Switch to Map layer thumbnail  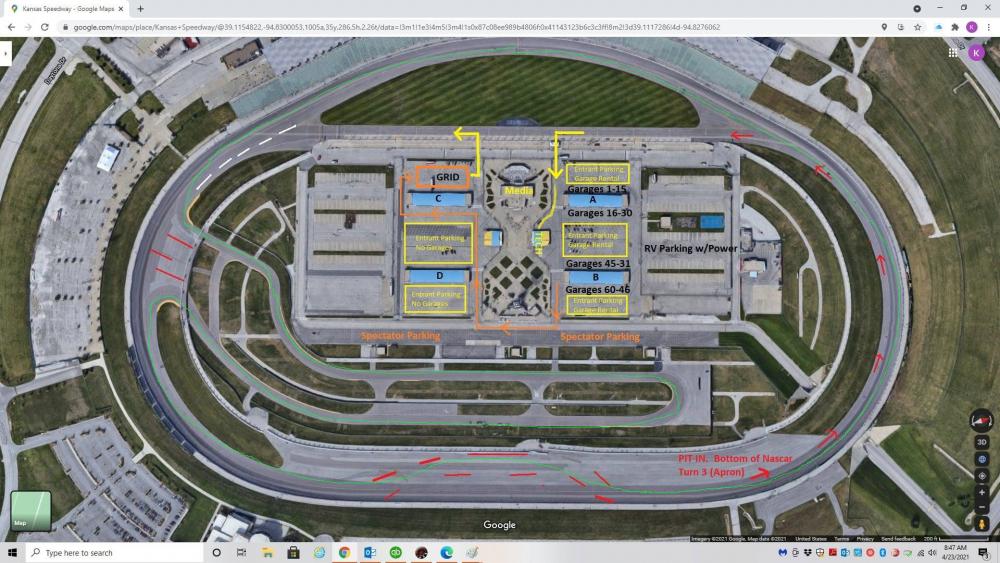(31, 511)
